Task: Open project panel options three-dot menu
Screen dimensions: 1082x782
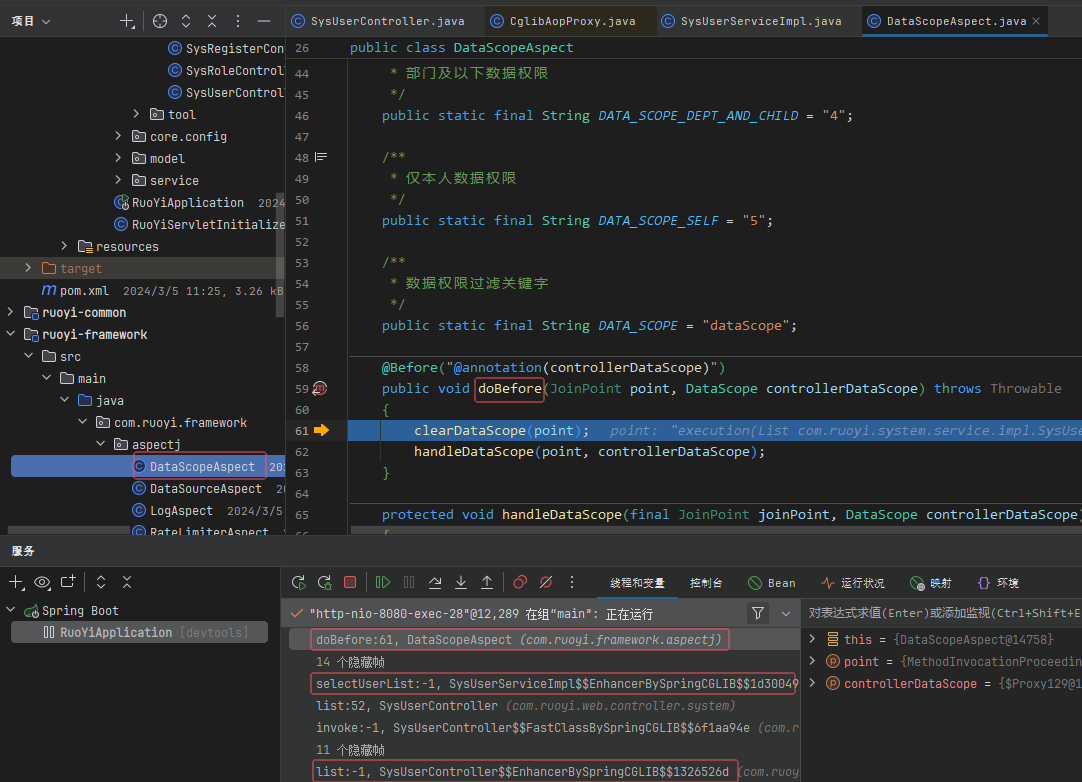Action: 238,21
